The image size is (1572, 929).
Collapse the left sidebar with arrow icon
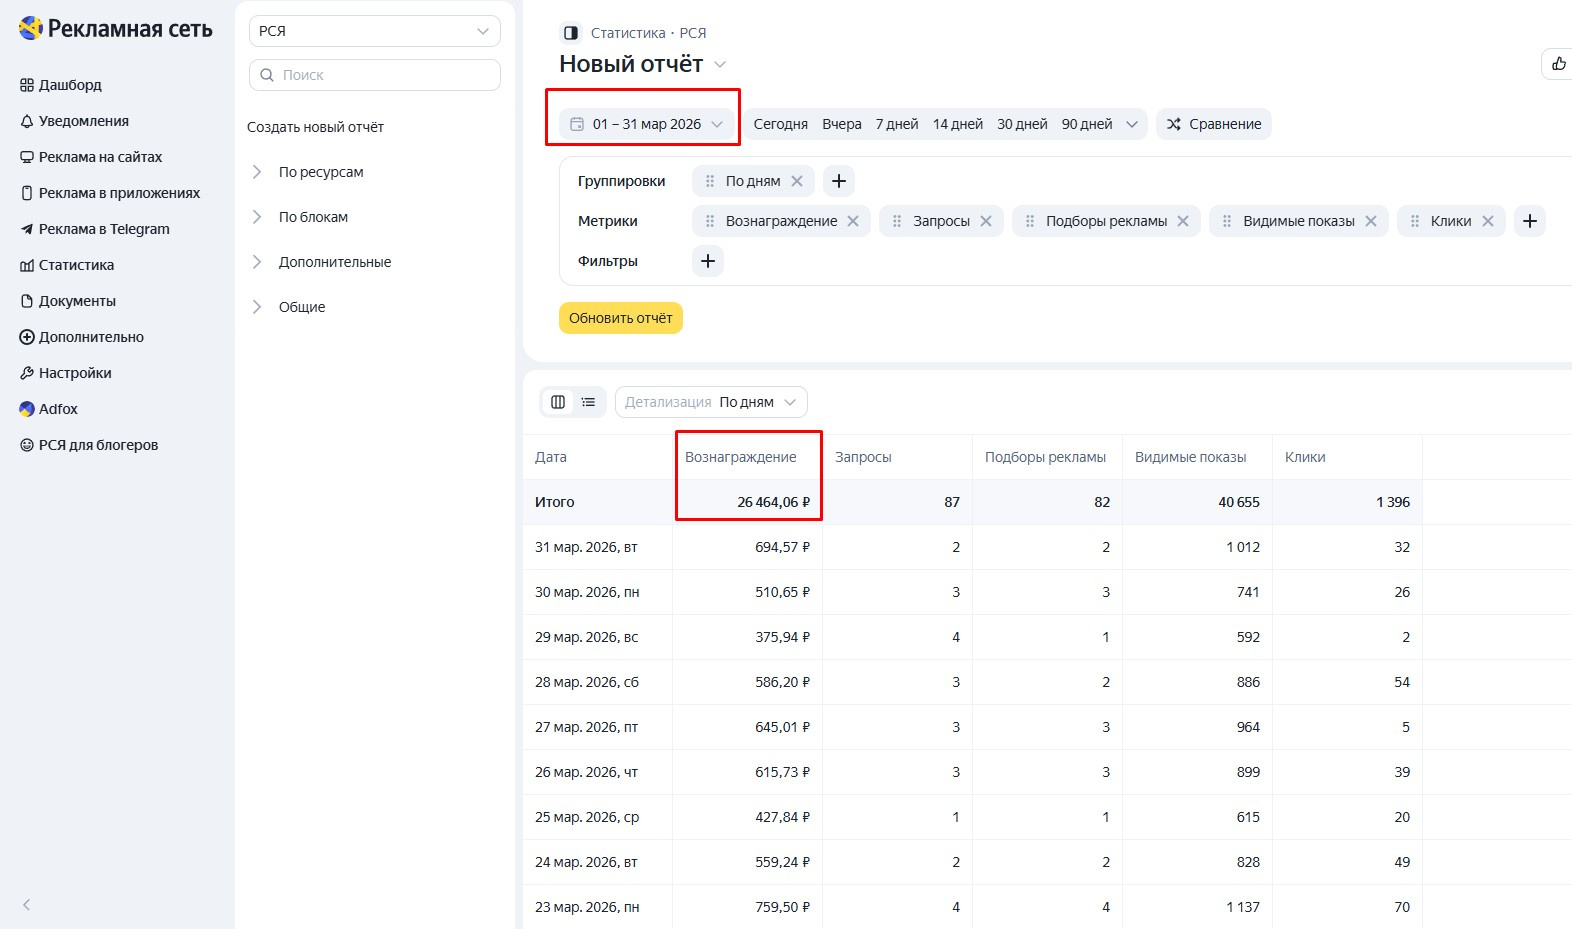27,904
